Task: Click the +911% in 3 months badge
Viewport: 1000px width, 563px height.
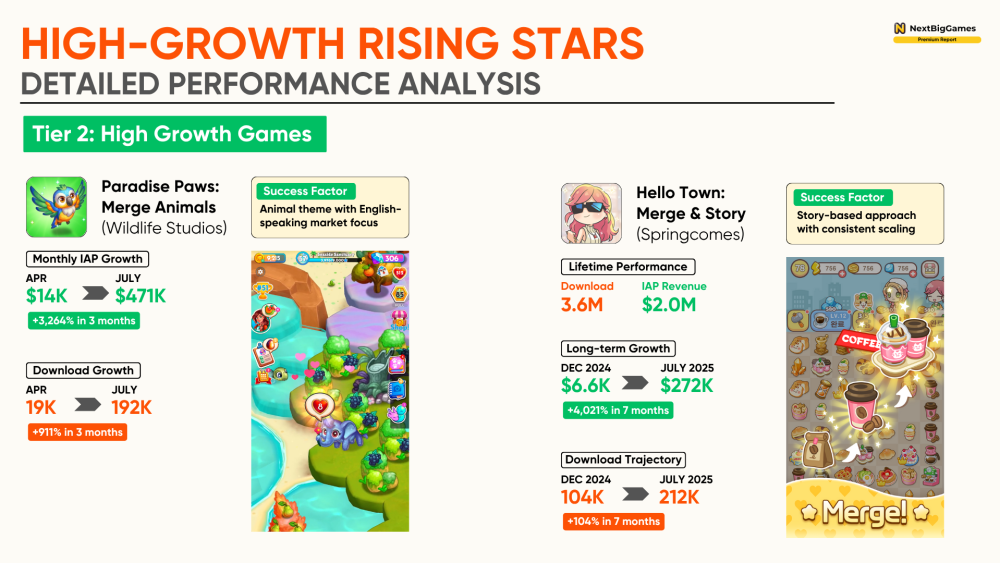Action: pos(77,432)
